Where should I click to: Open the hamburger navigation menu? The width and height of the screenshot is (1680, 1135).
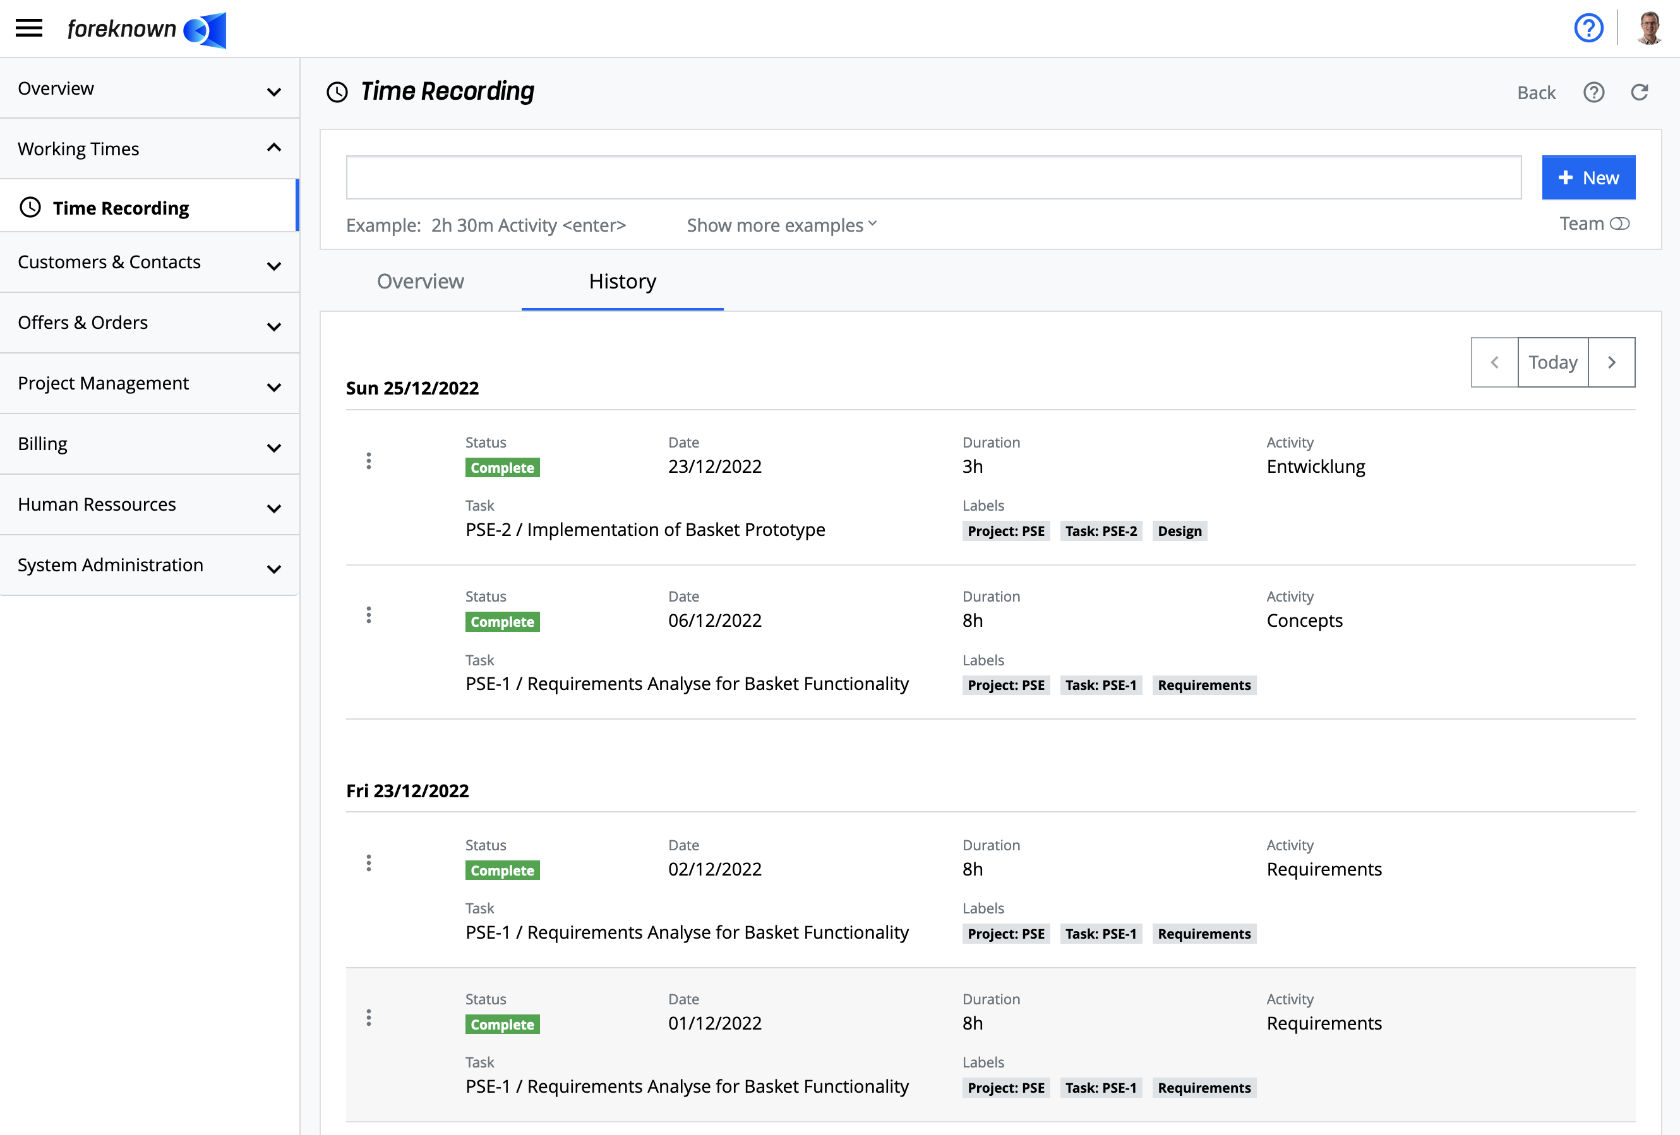29,28
